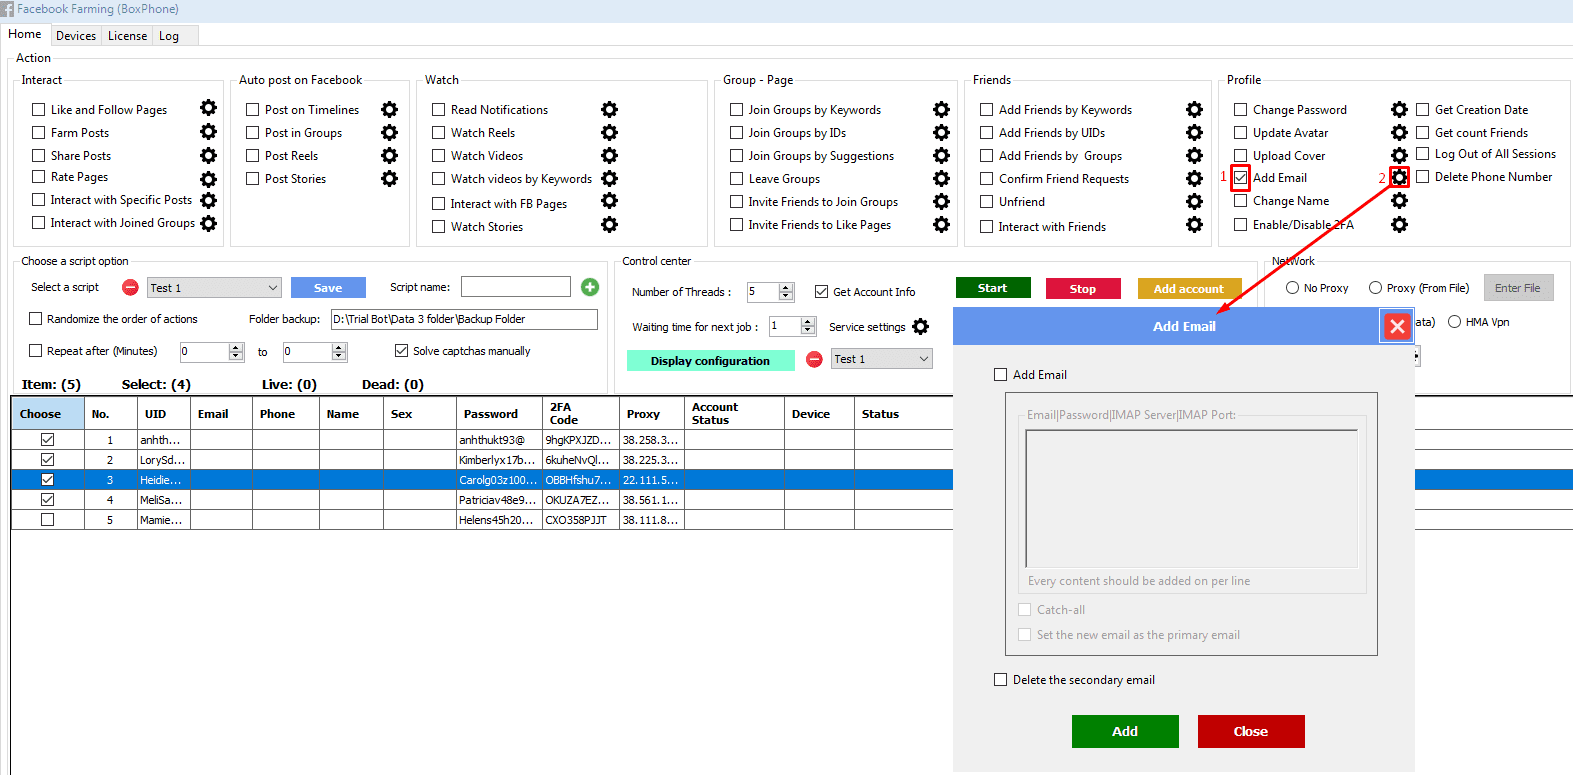Open settings gear for Add Email

[x=1399, y=177]
